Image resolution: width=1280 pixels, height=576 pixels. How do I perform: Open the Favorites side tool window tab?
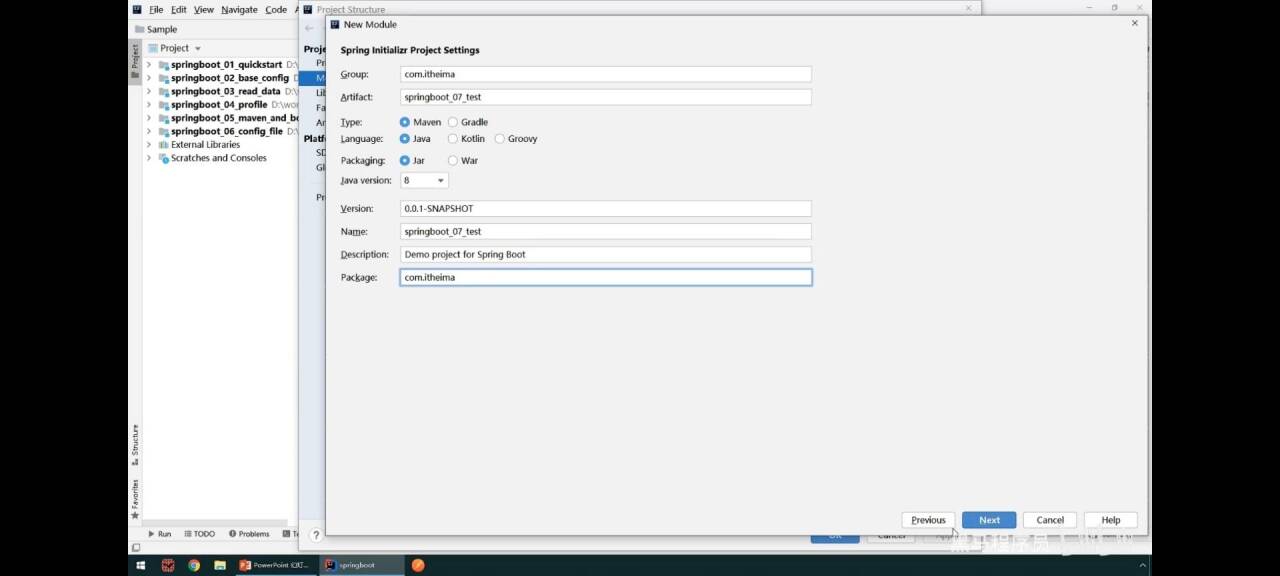click(135, 498)
